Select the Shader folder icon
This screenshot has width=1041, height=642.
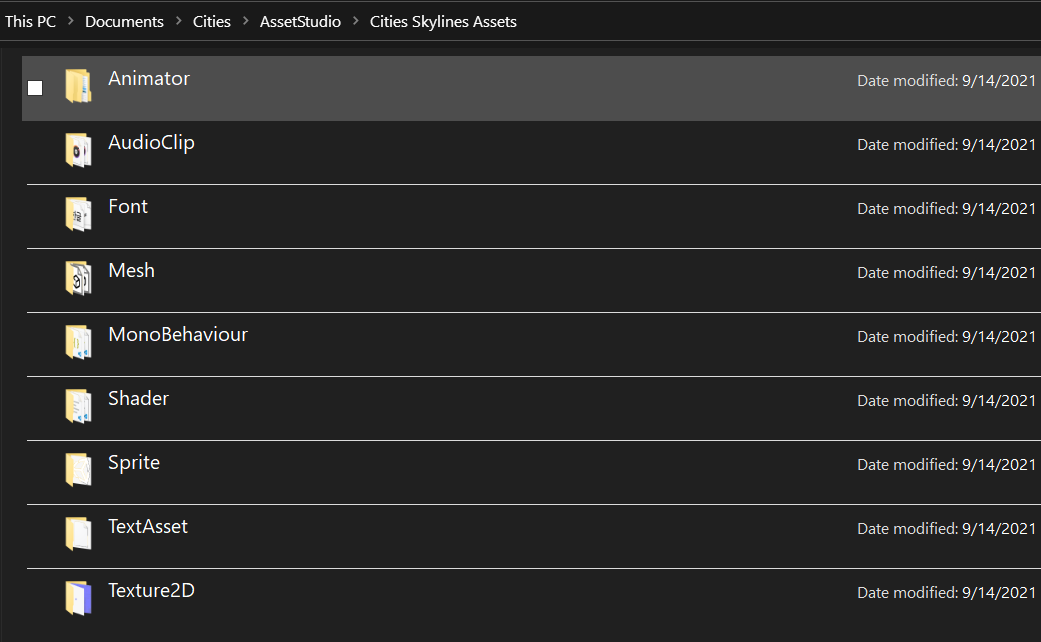(x=78, y=407)
